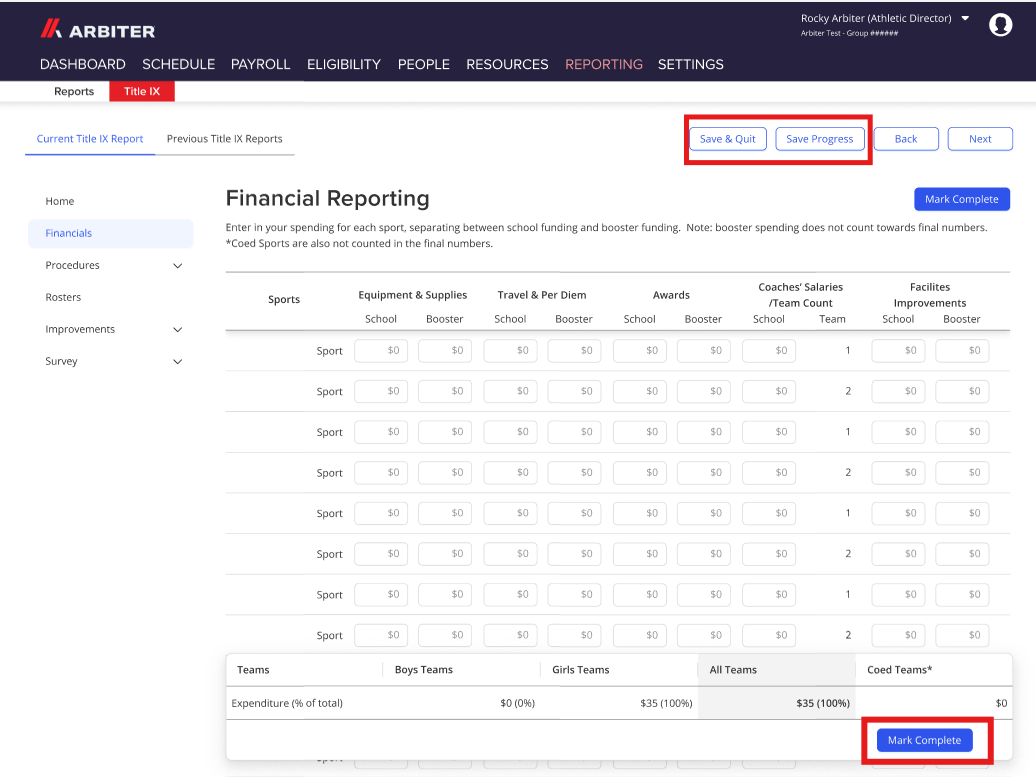Open the People menu
The width and height of the screenshot is (1036, 777).
click(x=424, y=64)
